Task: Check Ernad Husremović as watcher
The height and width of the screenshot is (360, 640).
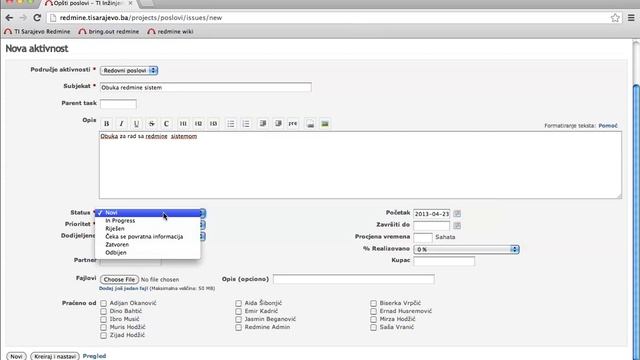Action: 373,311
